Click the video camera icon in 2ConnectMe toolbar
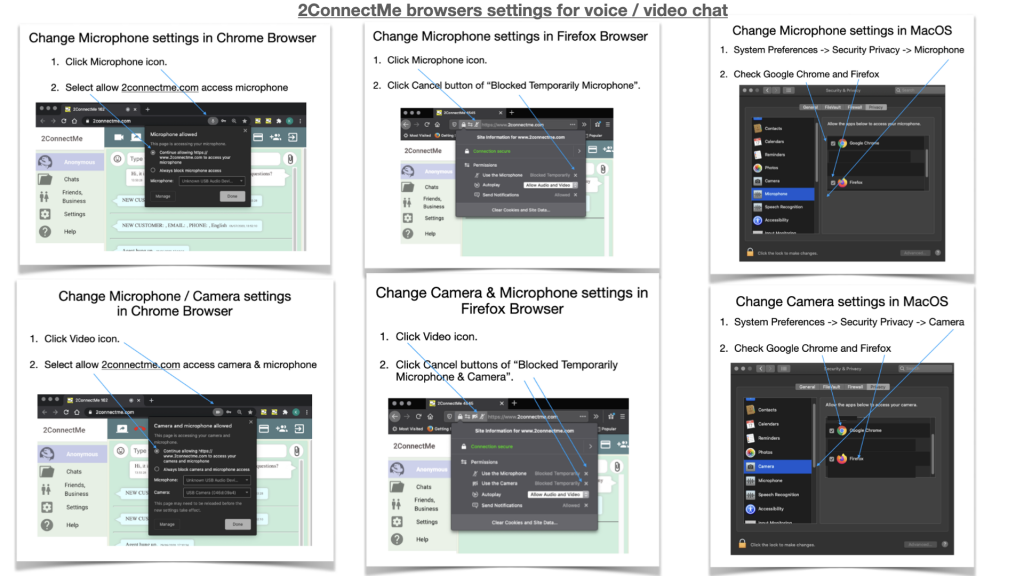 [119, 135]
